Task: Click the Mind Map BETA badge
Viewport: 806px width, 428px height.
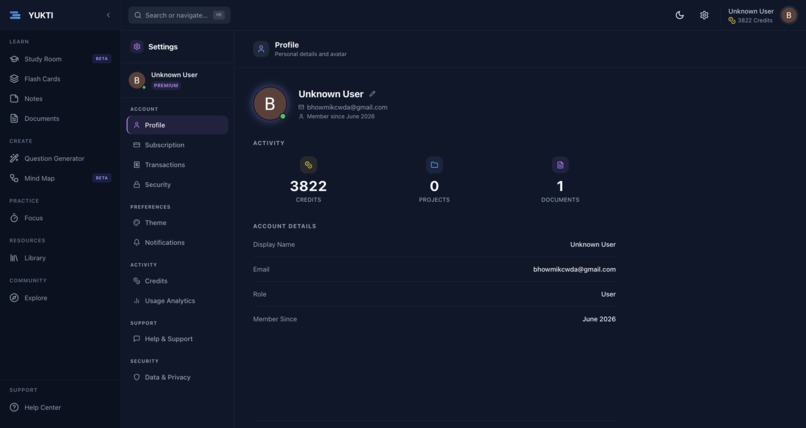Action: [x=102, y=178]
